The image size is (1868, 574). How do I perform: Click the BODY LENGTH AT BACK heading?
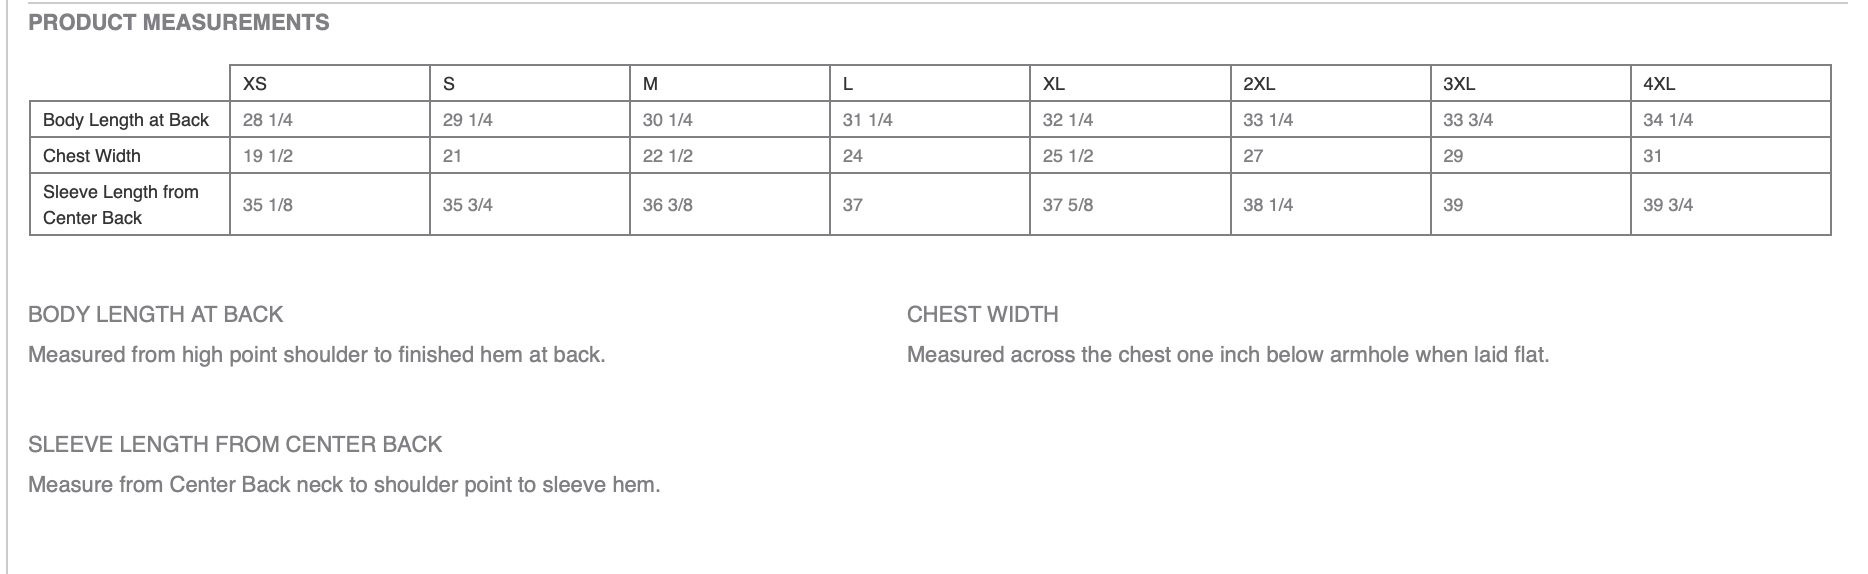coord(156,314)
